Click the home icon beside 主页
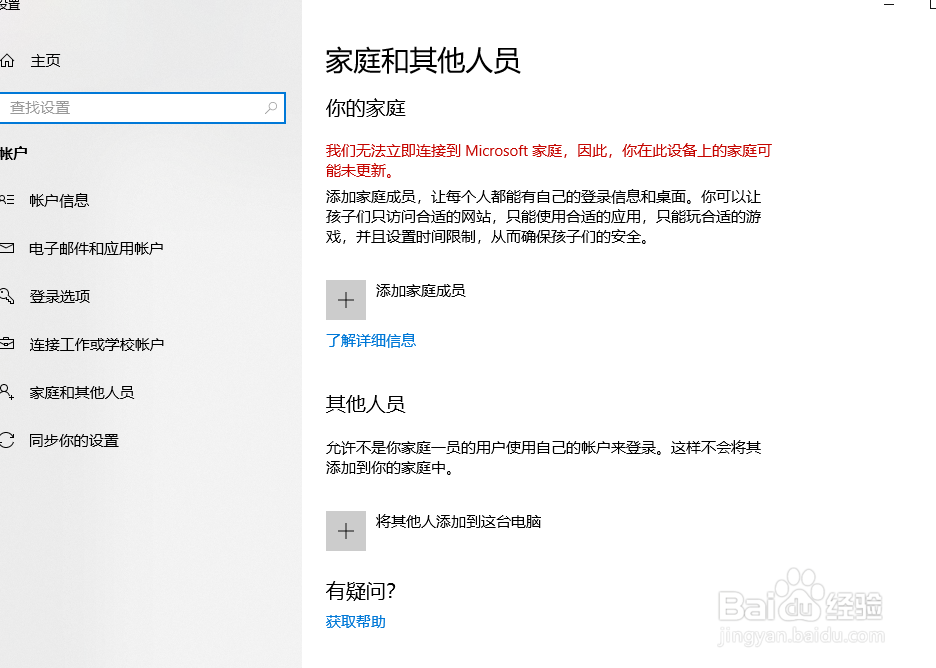Screen dimensions: 936x668 (7, 60)
